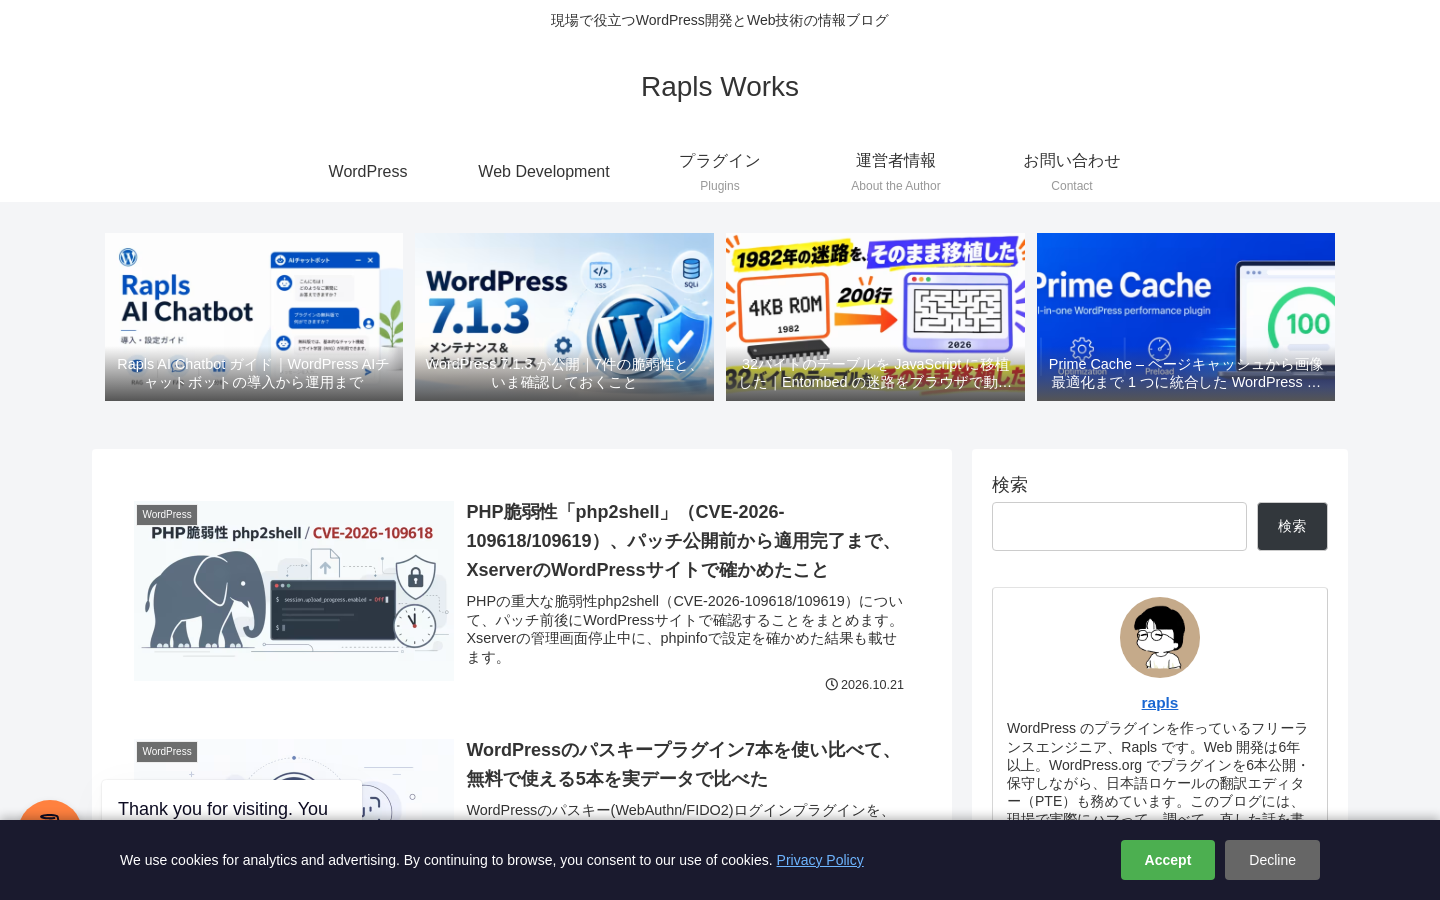Click the php2shell article excerpt text

pos(684,629)
